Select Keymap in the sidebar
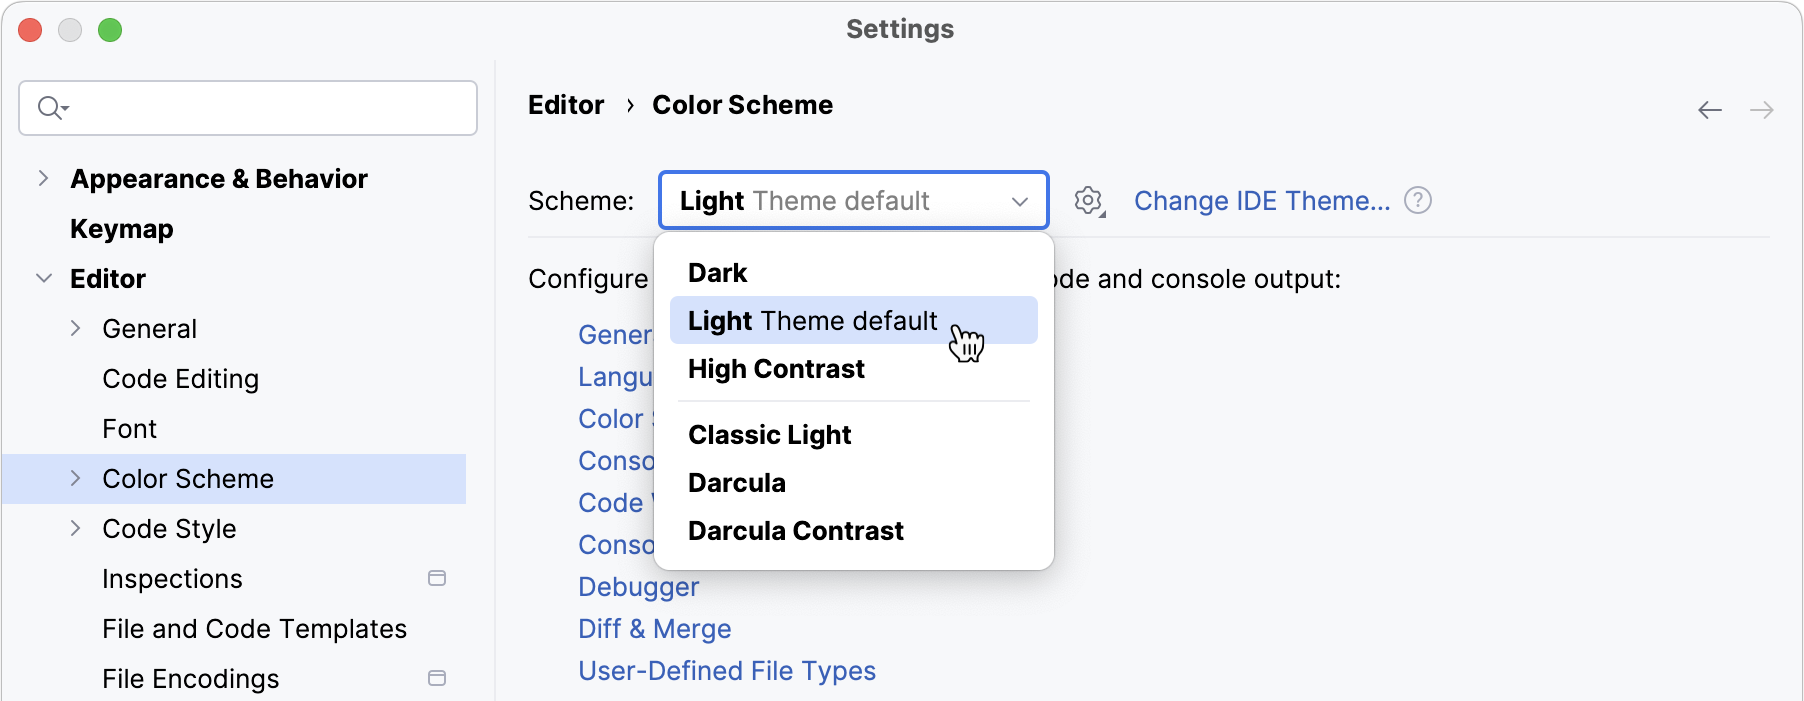The width and height of the screenshot is (1804, 701). pyautogui.click(x=121, y=229)
